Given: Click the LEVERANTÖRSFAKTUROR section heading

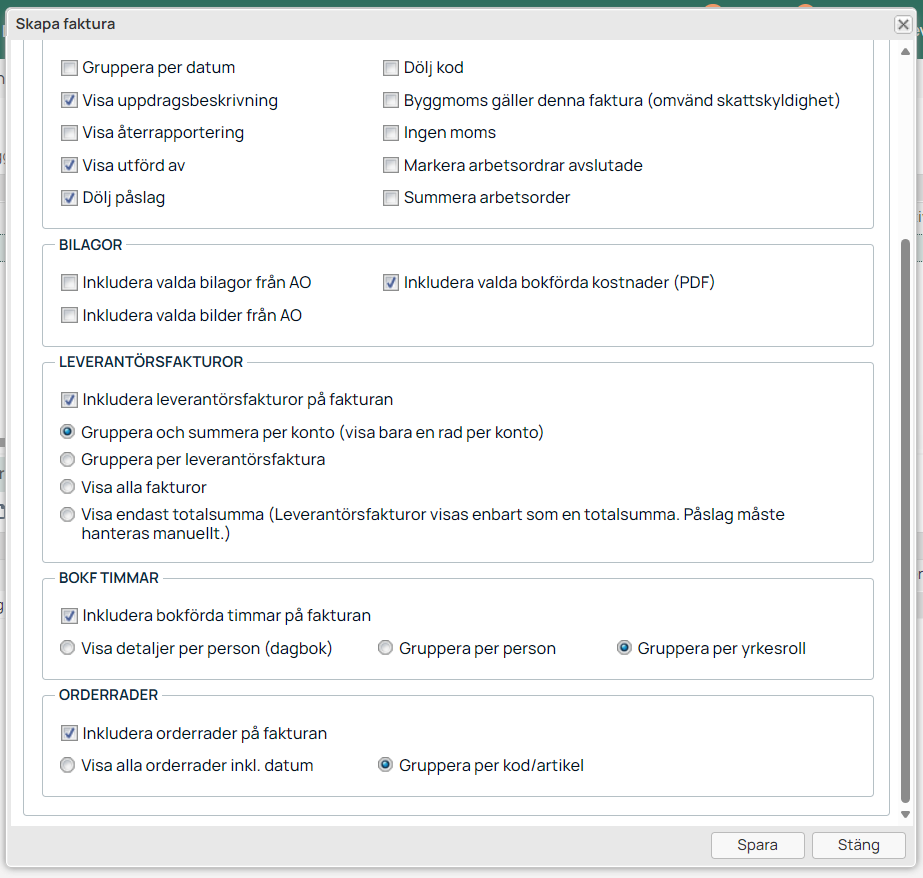Looking at the screenshot, I should [x=151, y=362].
